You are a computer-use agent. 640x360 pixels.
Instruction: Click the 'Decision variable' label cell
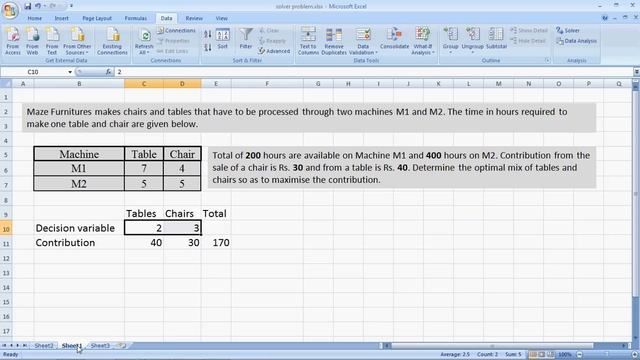pyautogui.click(x=79, y=228)
